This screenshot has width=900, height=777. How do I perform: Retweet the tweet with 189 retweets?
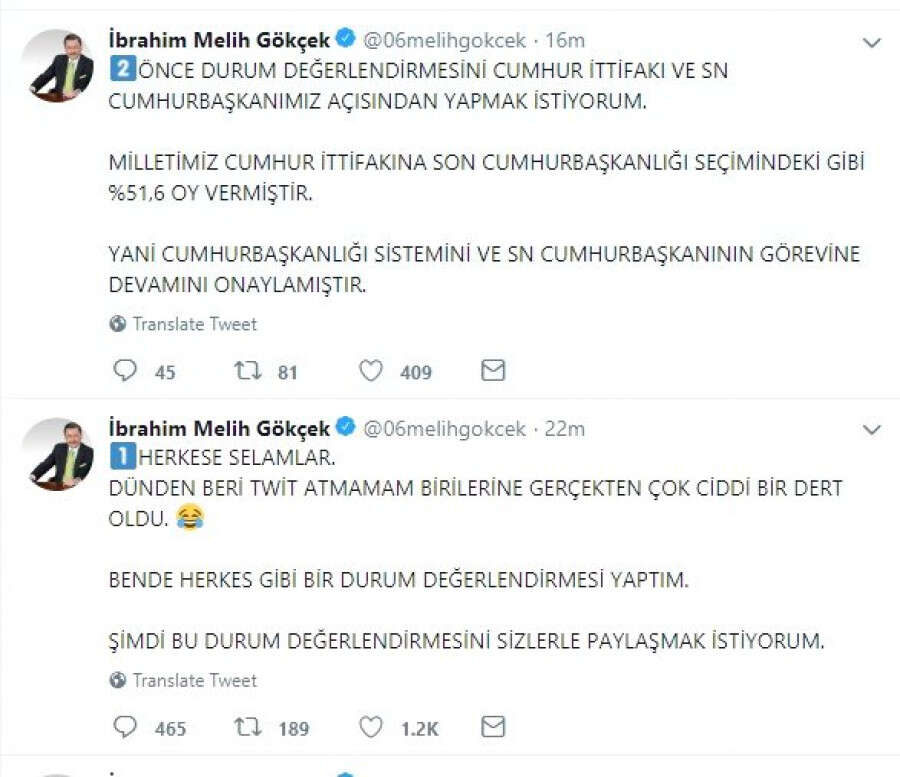(247, 728)
